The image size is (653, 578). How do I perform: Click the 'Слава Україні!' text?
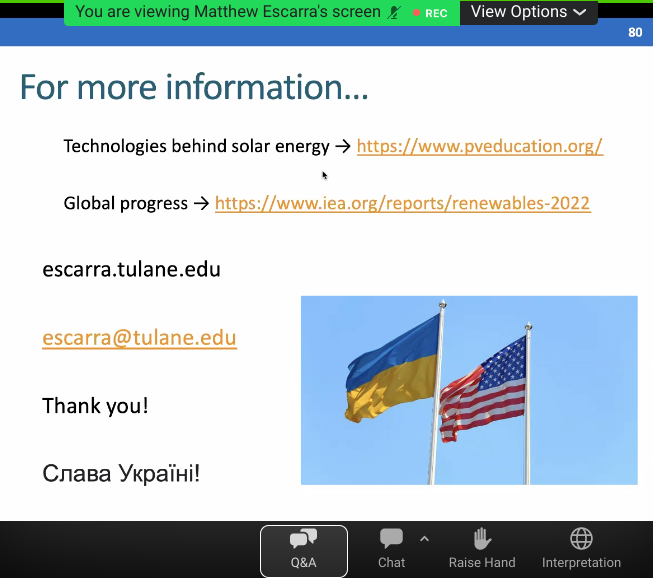coord(121,473)
